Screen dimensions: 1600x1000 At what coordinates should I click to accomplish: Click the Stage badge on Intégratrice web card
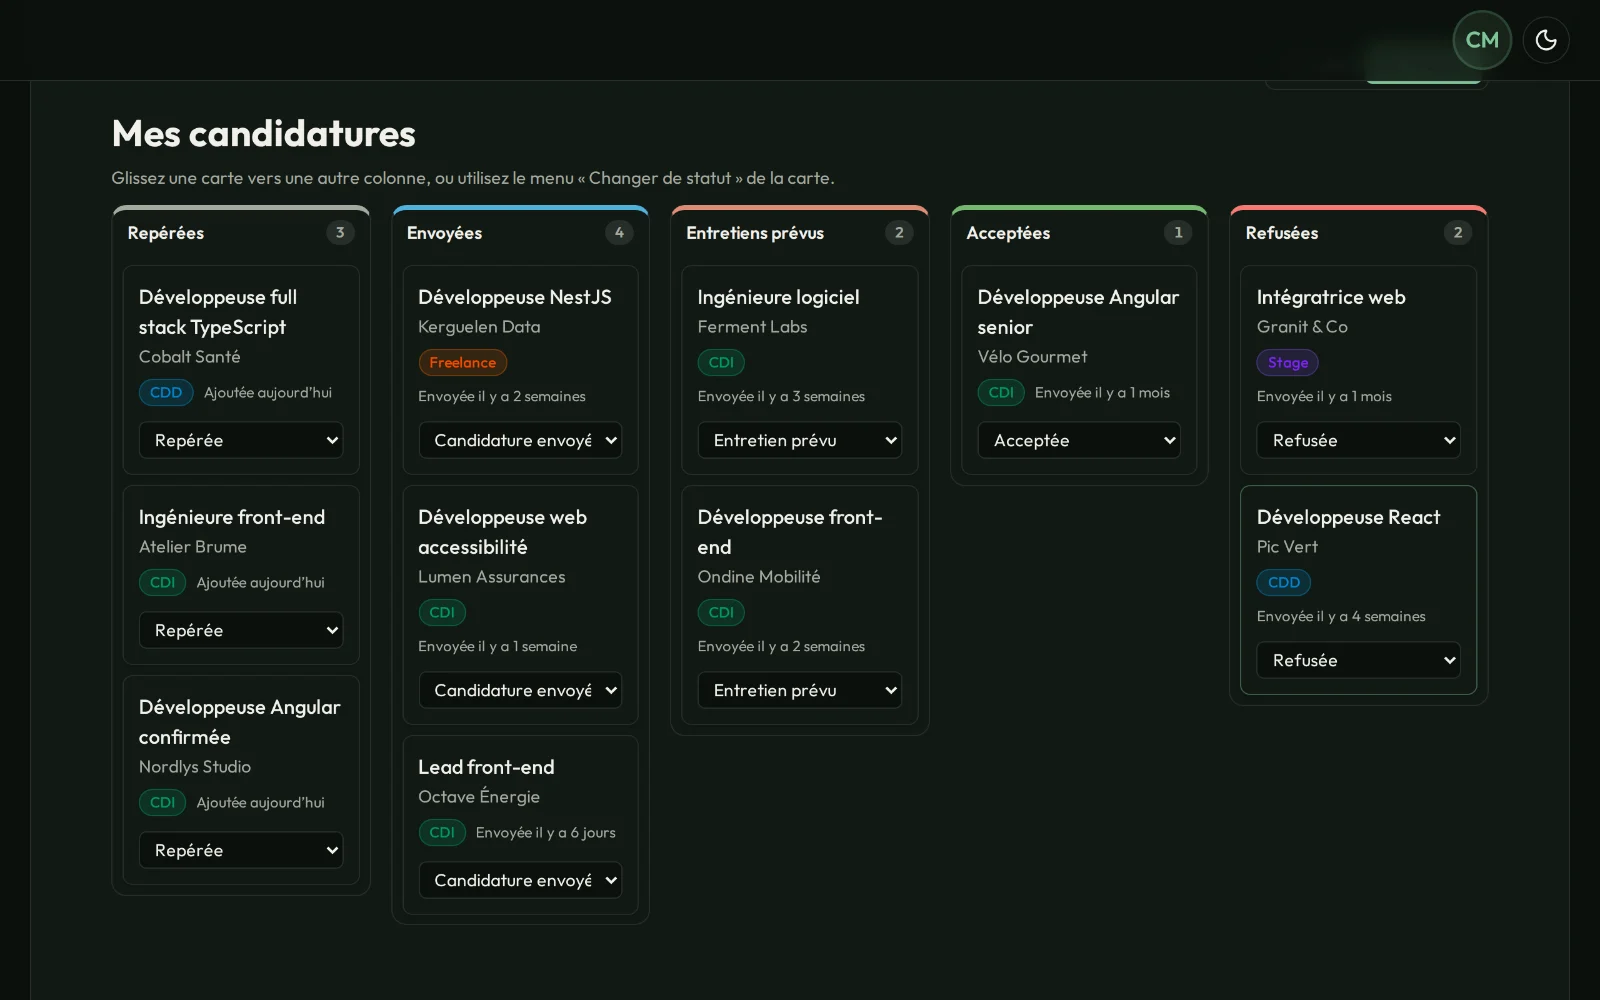pos(1287,362)
